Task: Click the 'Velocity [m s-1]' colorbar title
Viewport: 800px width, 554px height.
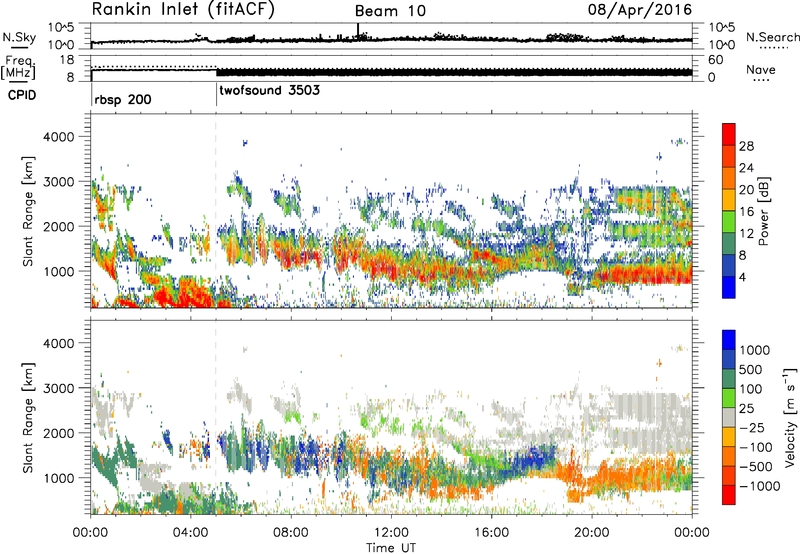Action: (x=790, y=417)
